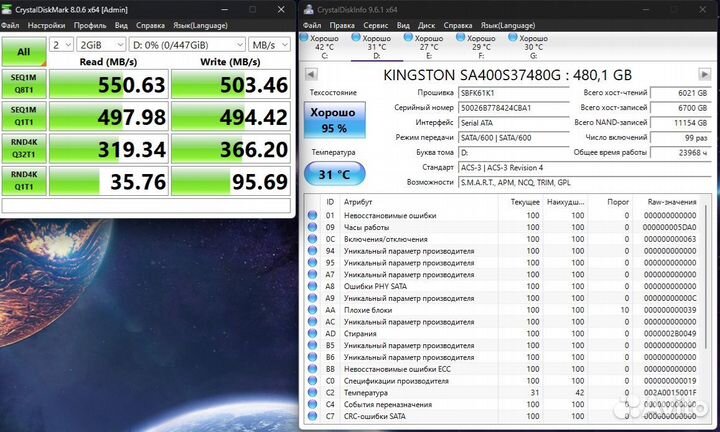Screen dimensions: 720x432
Task: Select the Плохие блоки attribute row
Action: pos(504,310)
